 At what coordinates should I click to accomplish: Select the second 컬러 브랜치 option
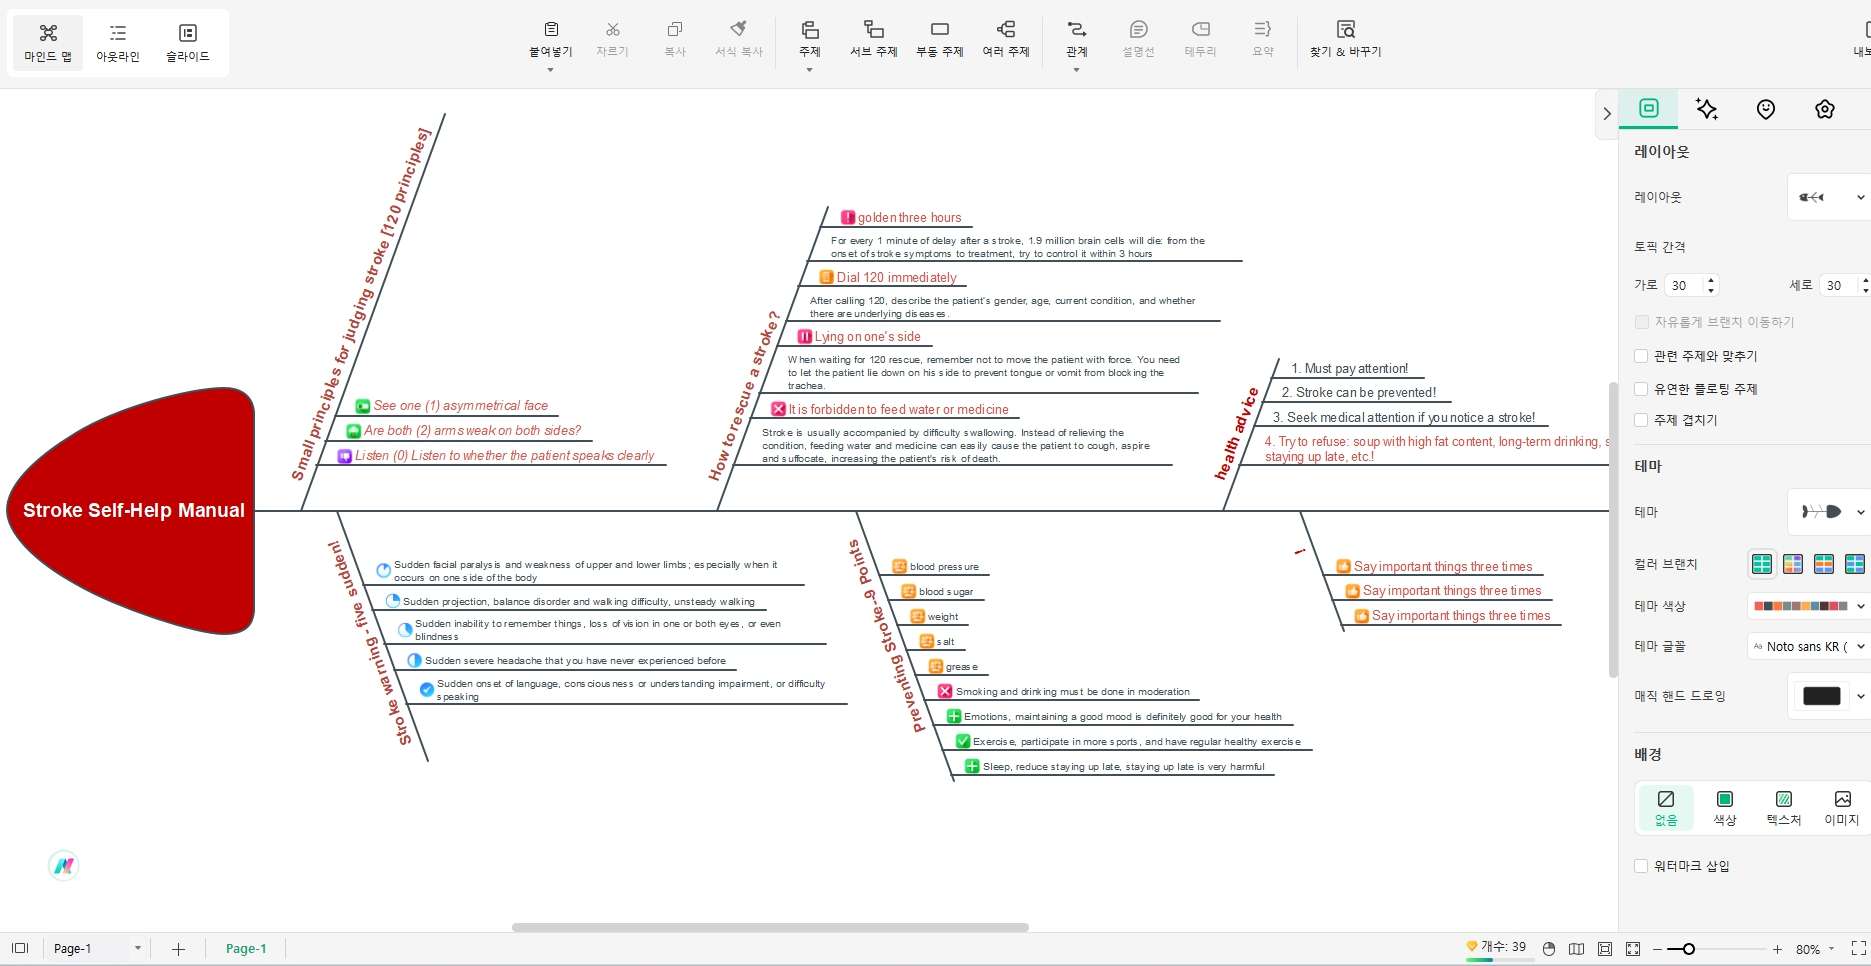1793,564
